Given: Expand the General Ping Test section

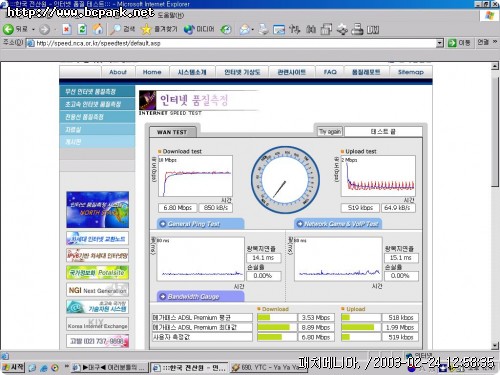Looking at the screenshot, I should (x=200, y=224).
